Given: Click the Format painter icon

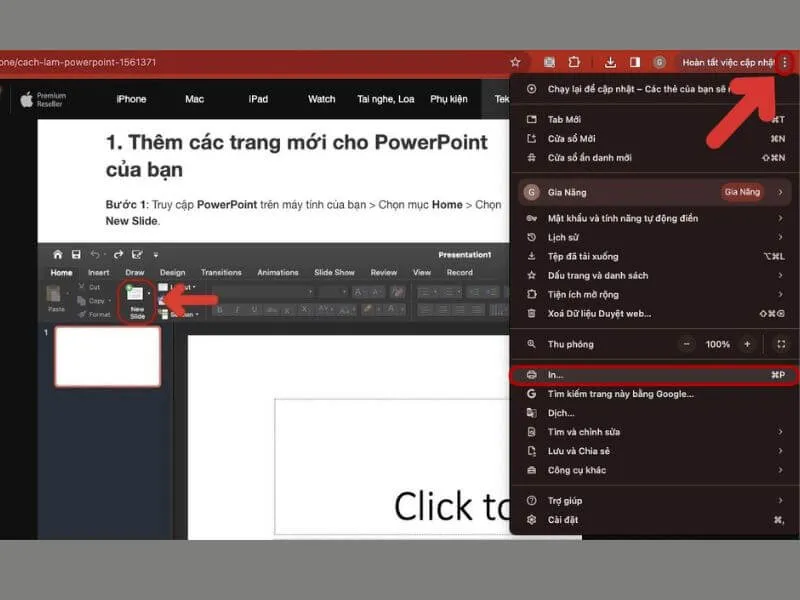Looking at the screenshot, I should [x=82, y=314].
